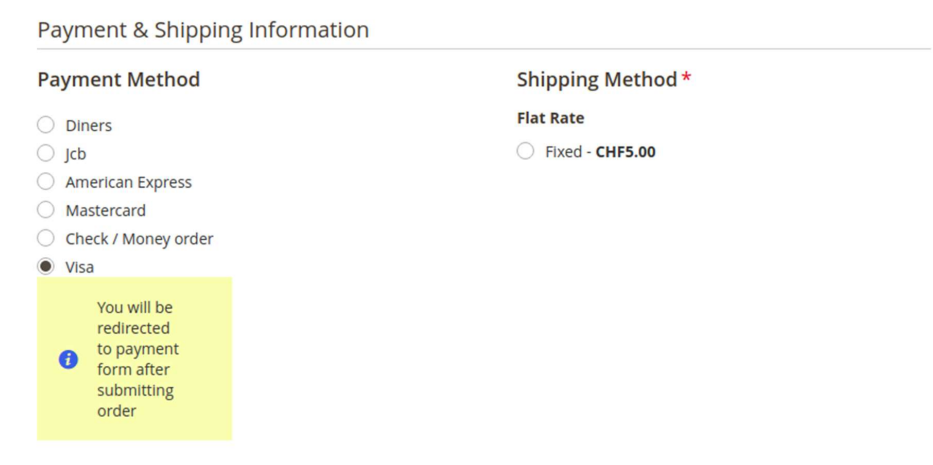Select the Diners radio button
The image size is (933, 465).
[x=46, y=125]
